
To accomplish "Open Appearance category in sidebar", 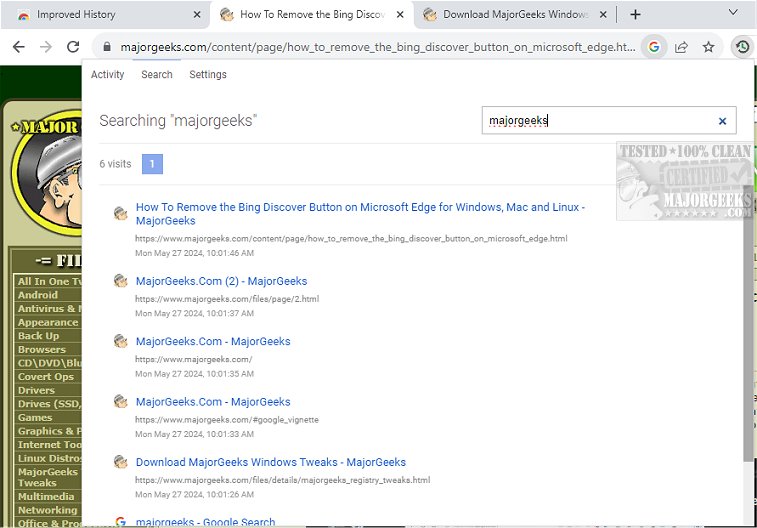I will [x=48, y=322].
